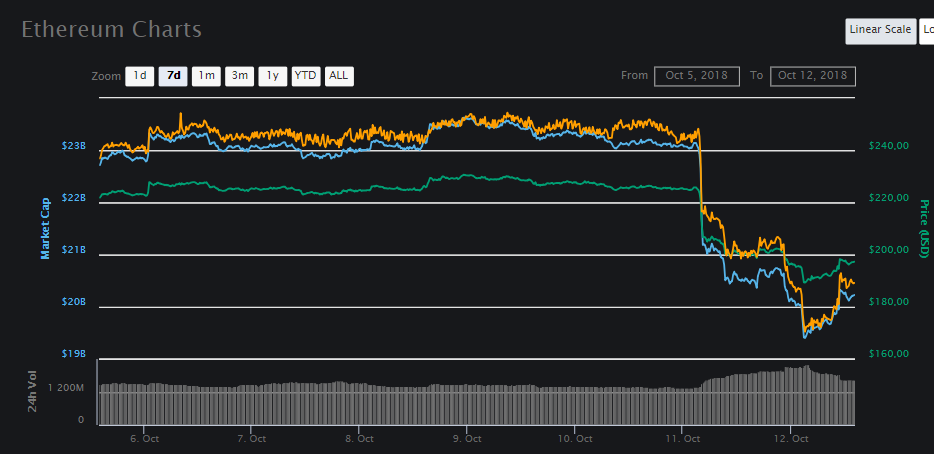Click the $200,00 price label
The width and height of the screenshot is (934, 454).
point(889,250)
